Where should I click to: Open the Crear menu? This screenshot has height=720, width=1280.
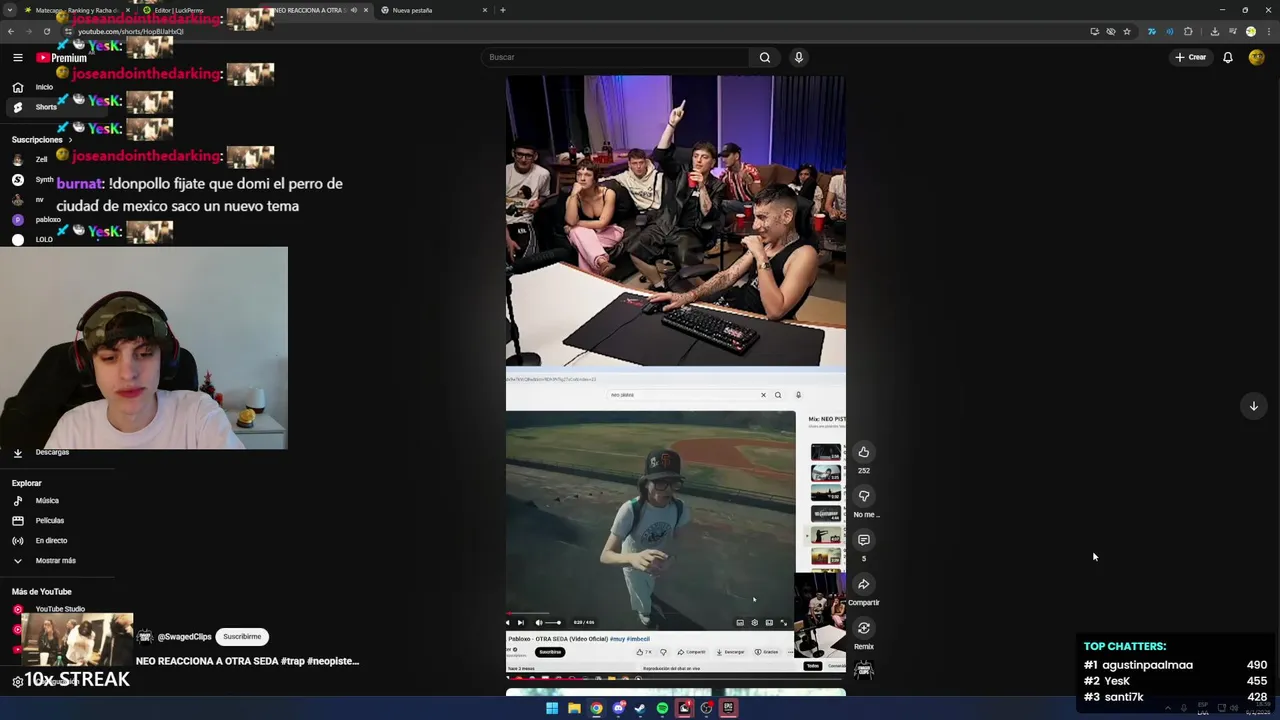pos(1190,57)
